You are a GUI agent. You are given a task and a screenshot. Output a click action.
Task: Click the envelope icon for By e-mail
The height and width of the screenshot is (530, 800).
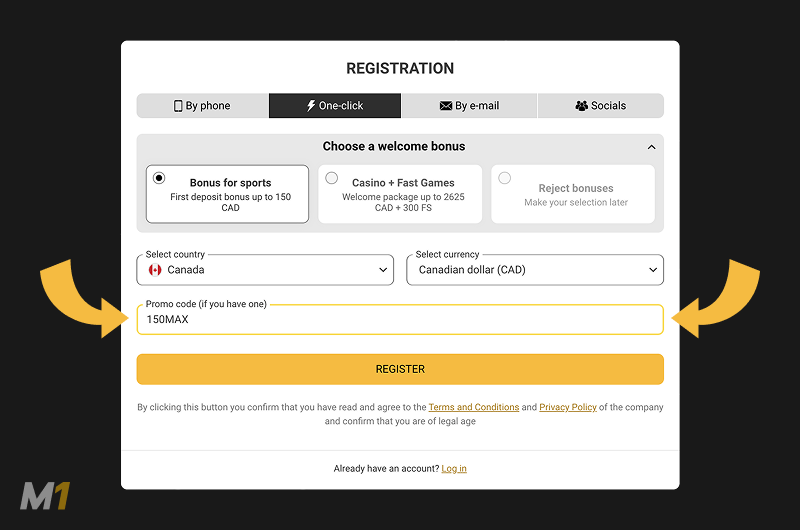(x=446, y=106)
